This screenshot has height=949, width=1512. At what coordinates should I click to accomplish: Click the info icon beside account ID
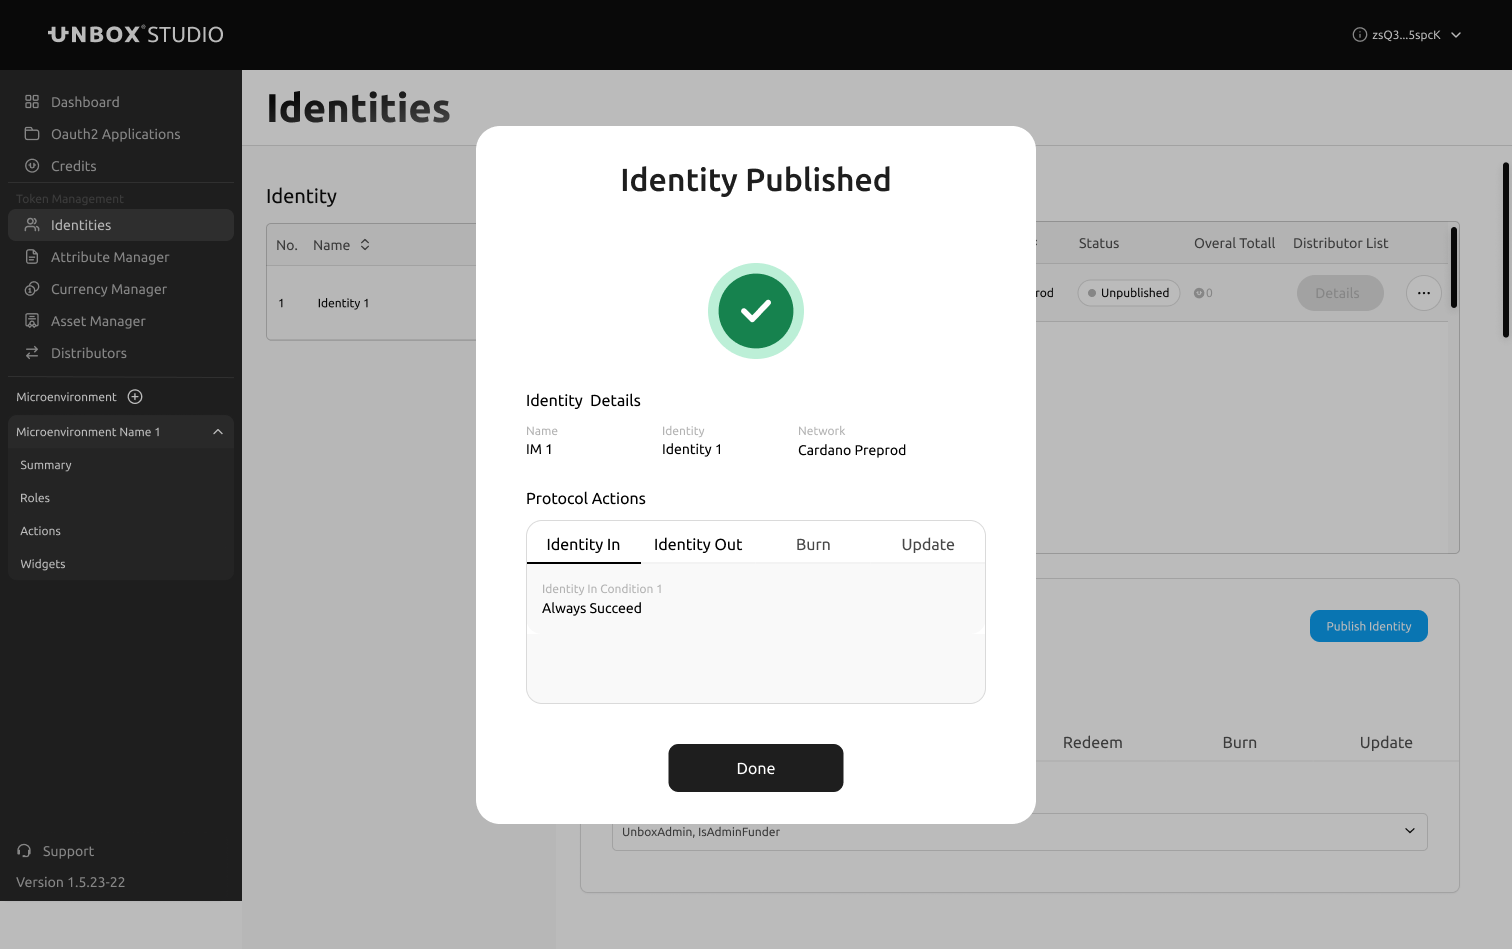click(x=1360, y=35)
